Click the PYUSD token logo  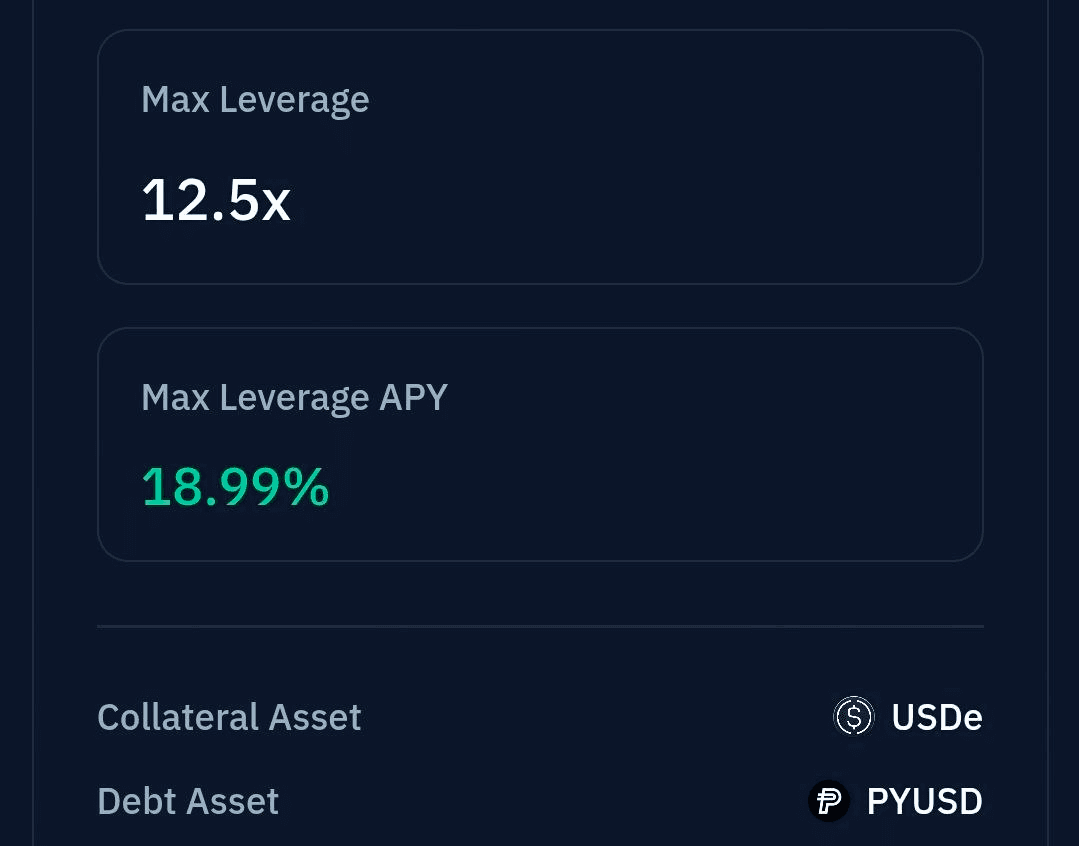[x=829, y=801]
